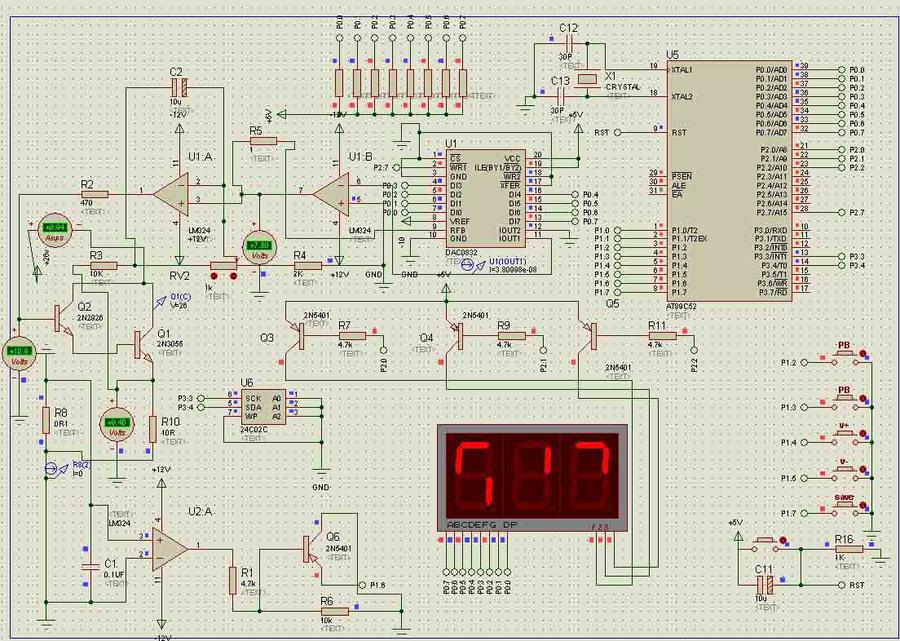Click RST terminal beside capacitor C11
900x641 pixels.
[841, 585]
